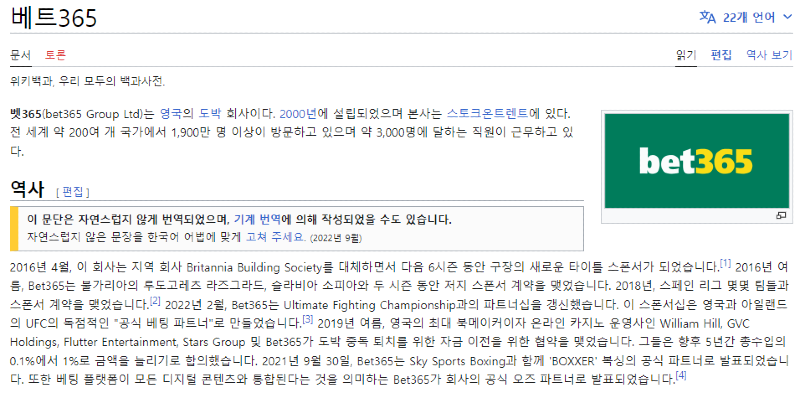Jump to footnote reference 1
Image resolution: width=800 pixels, height=398 pixels.
coord(726,264)
